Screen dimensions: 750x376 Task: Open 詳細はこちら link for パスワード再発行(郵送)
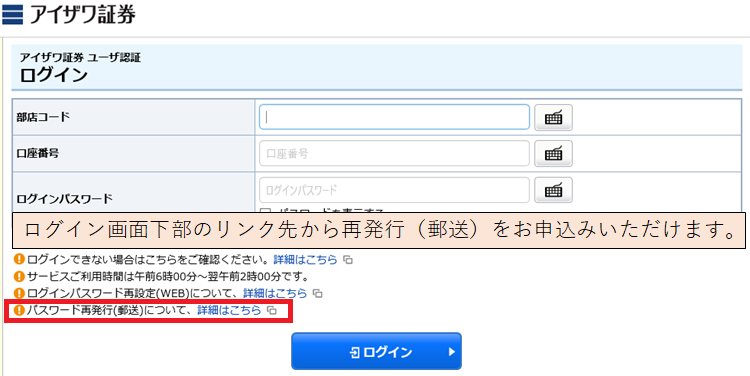(229, 310)
